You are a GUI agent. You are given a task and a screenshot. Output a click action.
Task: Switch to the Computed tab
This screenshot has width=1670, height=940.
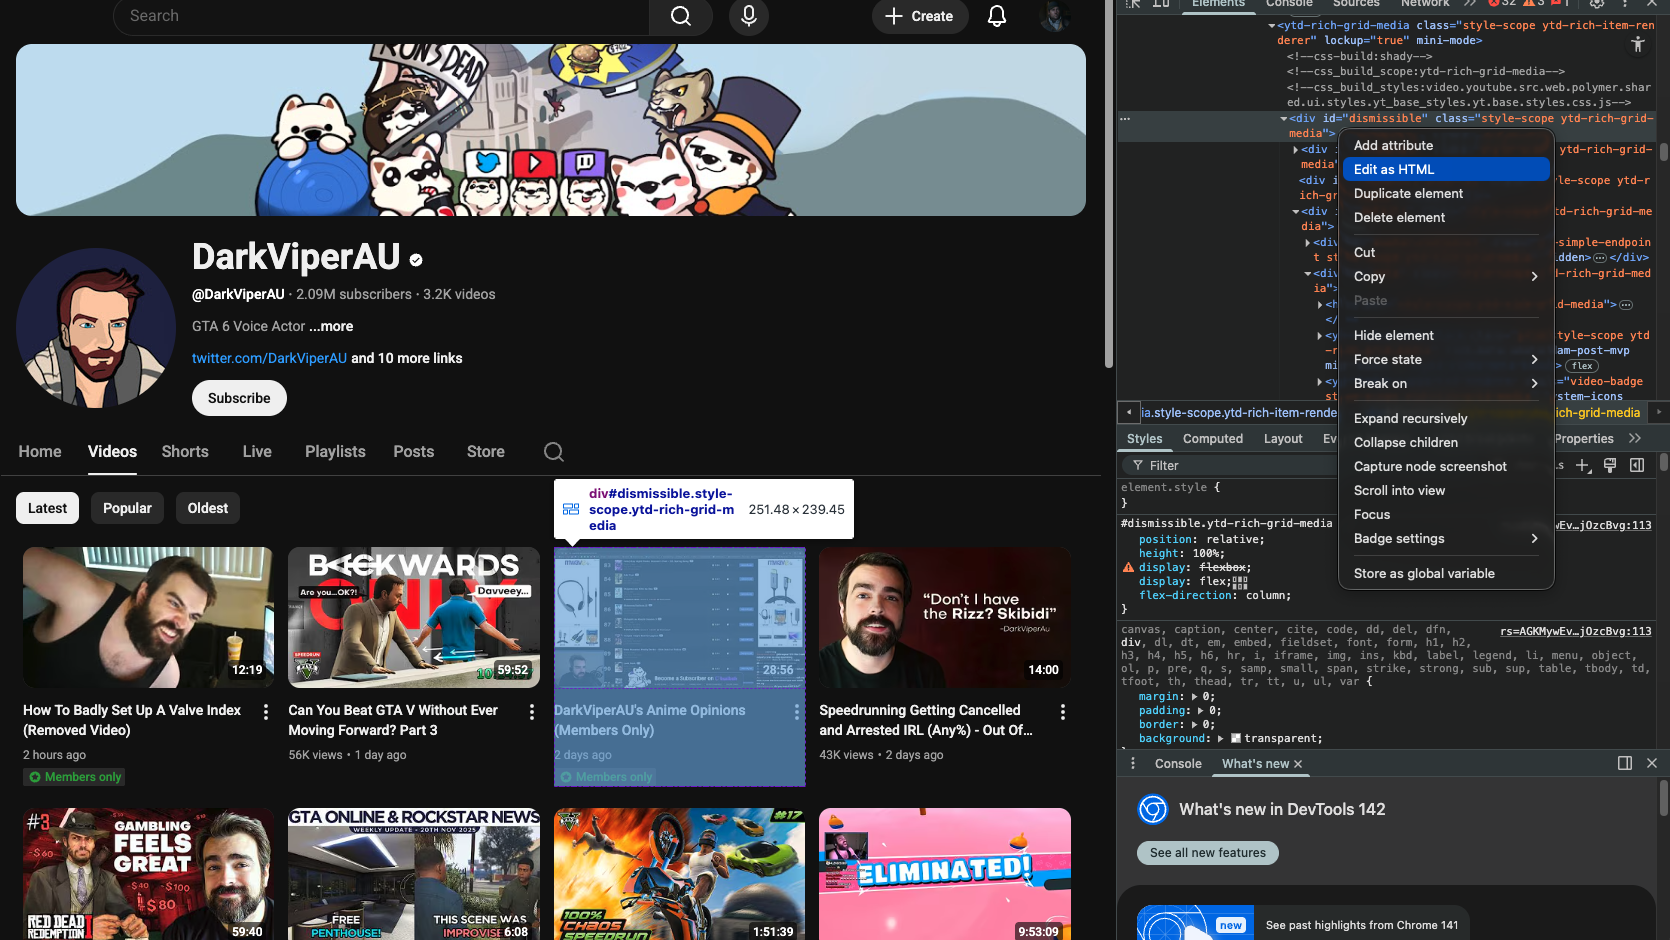1212,439
